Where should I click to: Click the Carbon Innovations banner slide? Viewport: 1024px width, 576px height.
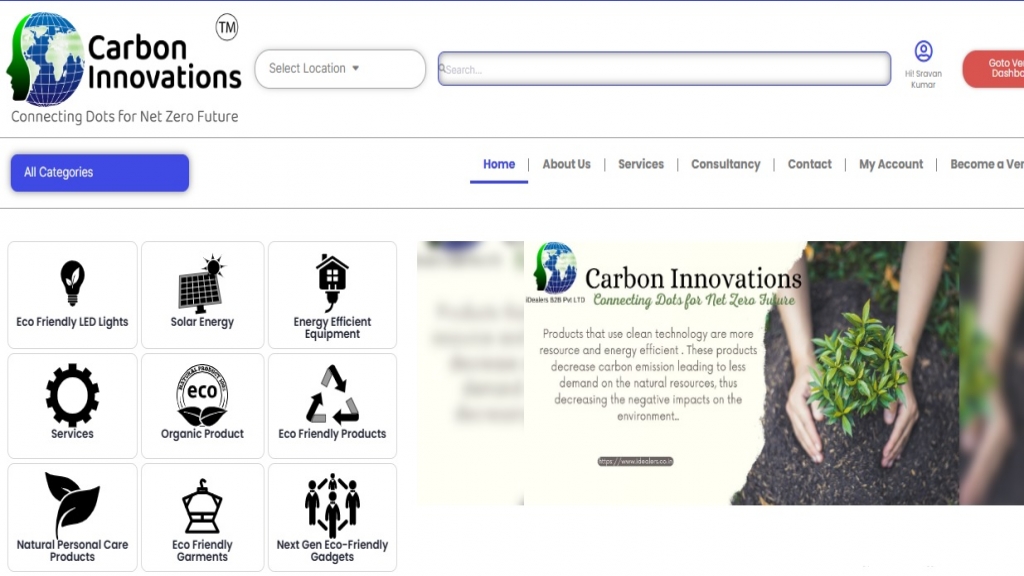tap(741, 373)
